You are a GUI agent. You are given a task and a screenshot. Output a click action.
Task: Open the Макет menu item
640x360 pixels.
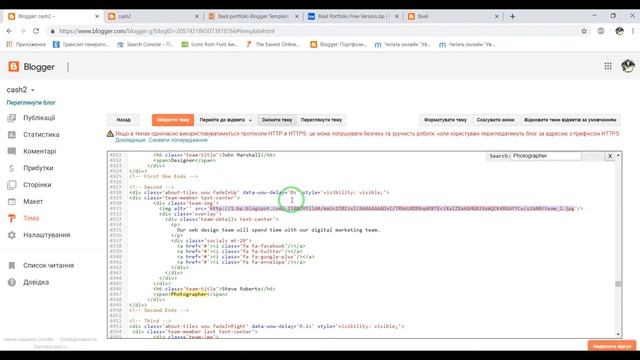pyautogui.click(x=33, y=201)
